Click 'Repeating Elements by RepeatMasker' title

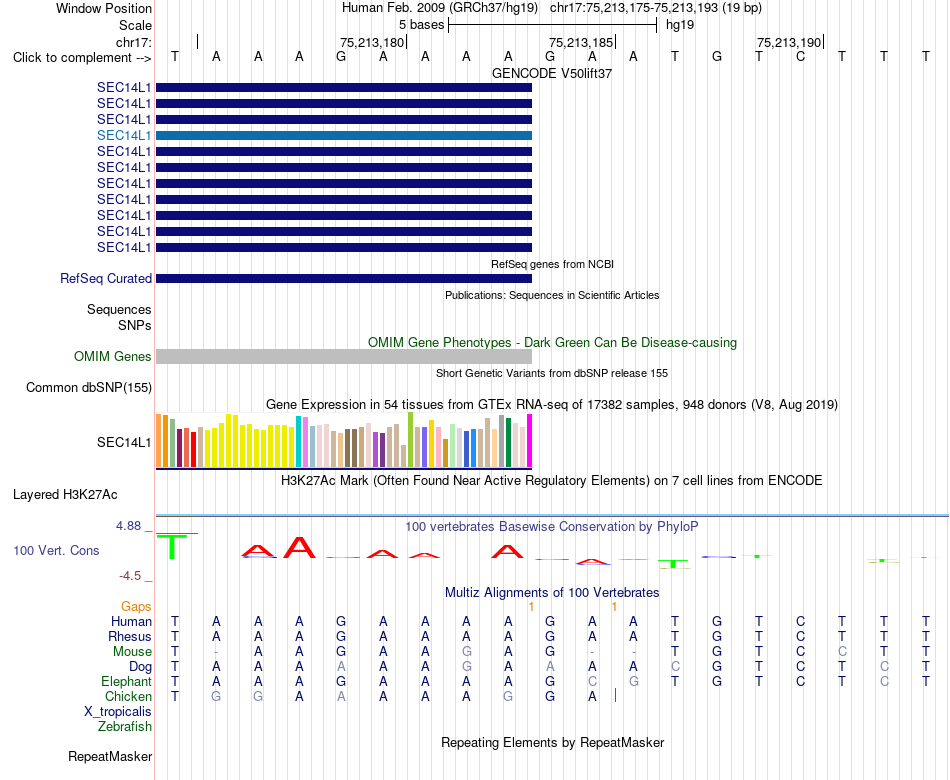(553, 742)
